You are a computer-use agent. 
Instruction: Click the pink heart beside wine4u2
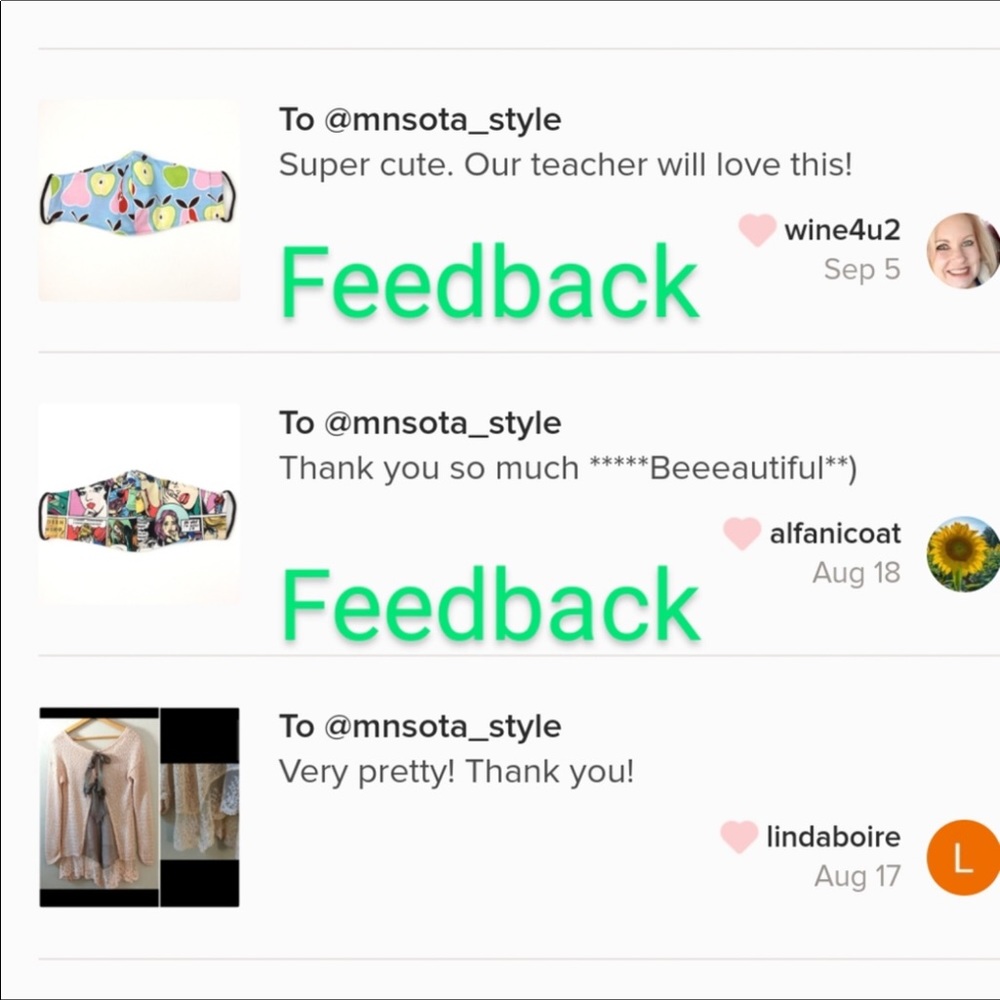[x=757, y=231]
